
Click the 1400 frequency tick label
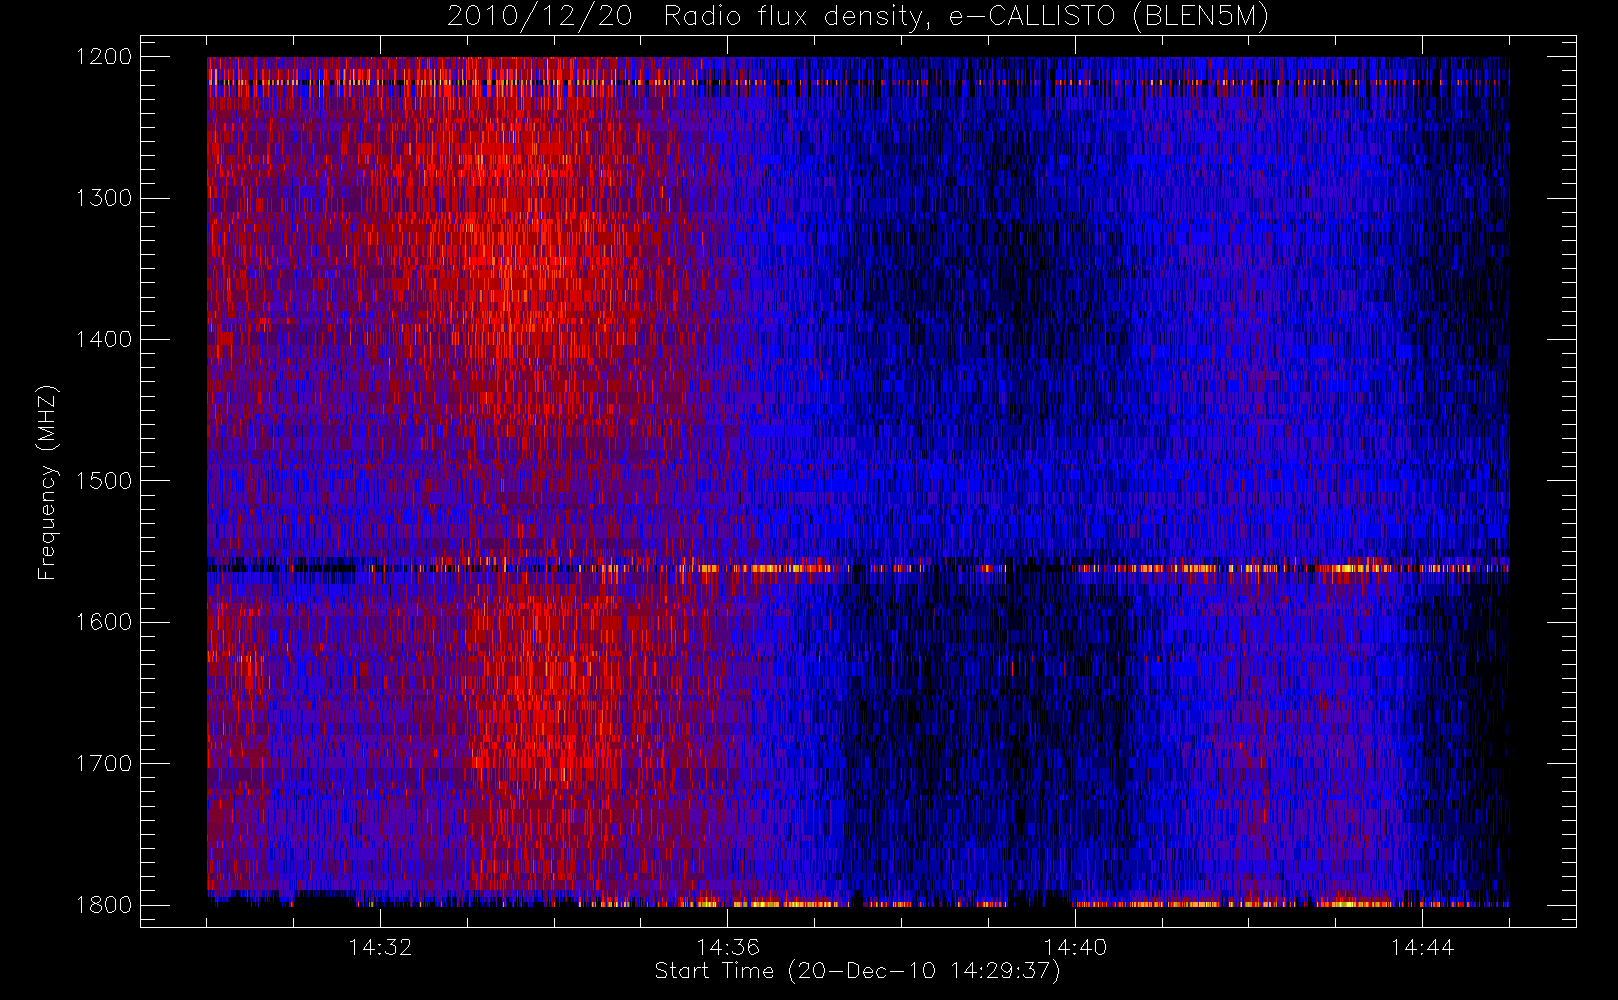pyautogui.click(x=104, y=339)
